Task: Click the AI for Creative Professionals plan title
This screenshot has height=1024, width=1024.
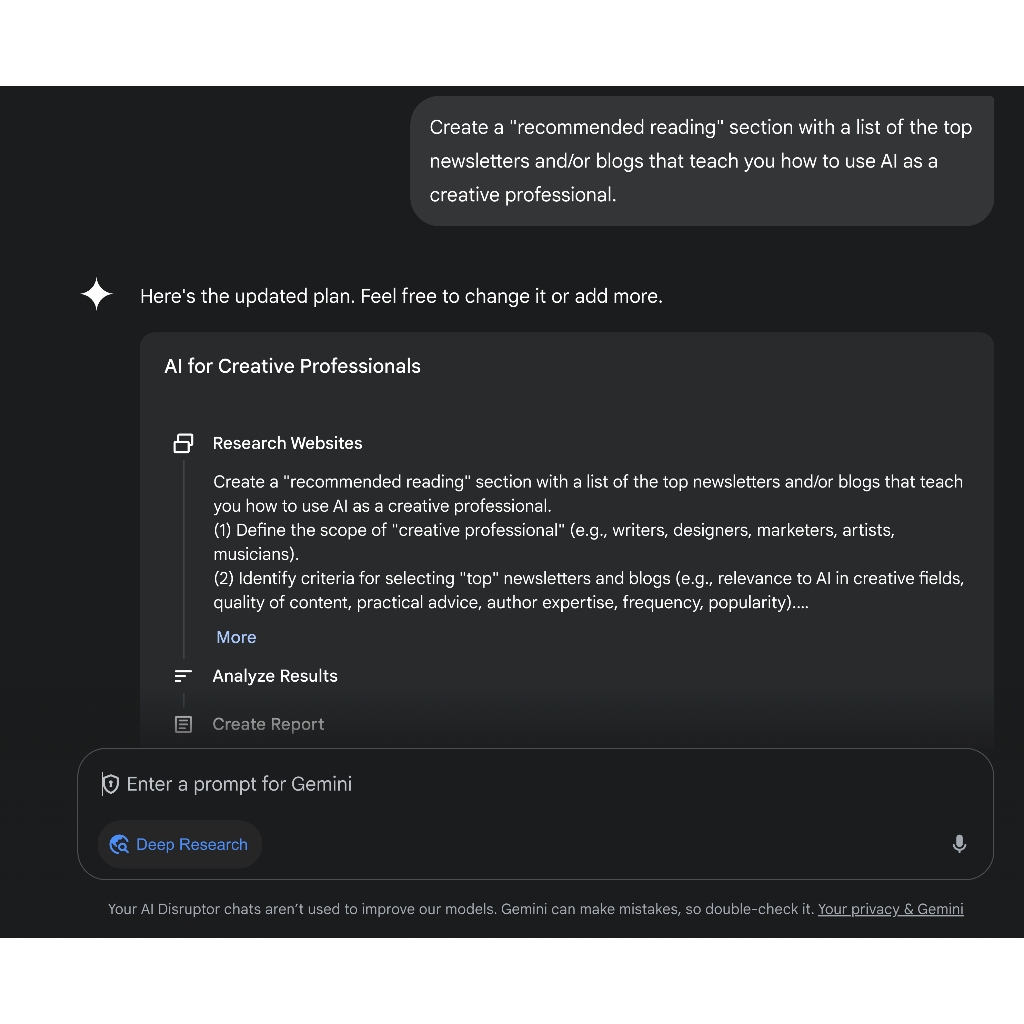Action: click(x=292, y=366)
